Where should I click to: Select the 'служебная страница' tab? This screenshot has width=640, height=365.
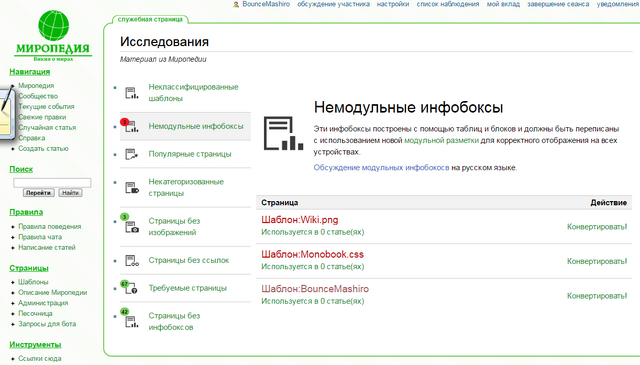tap(150, 19)
